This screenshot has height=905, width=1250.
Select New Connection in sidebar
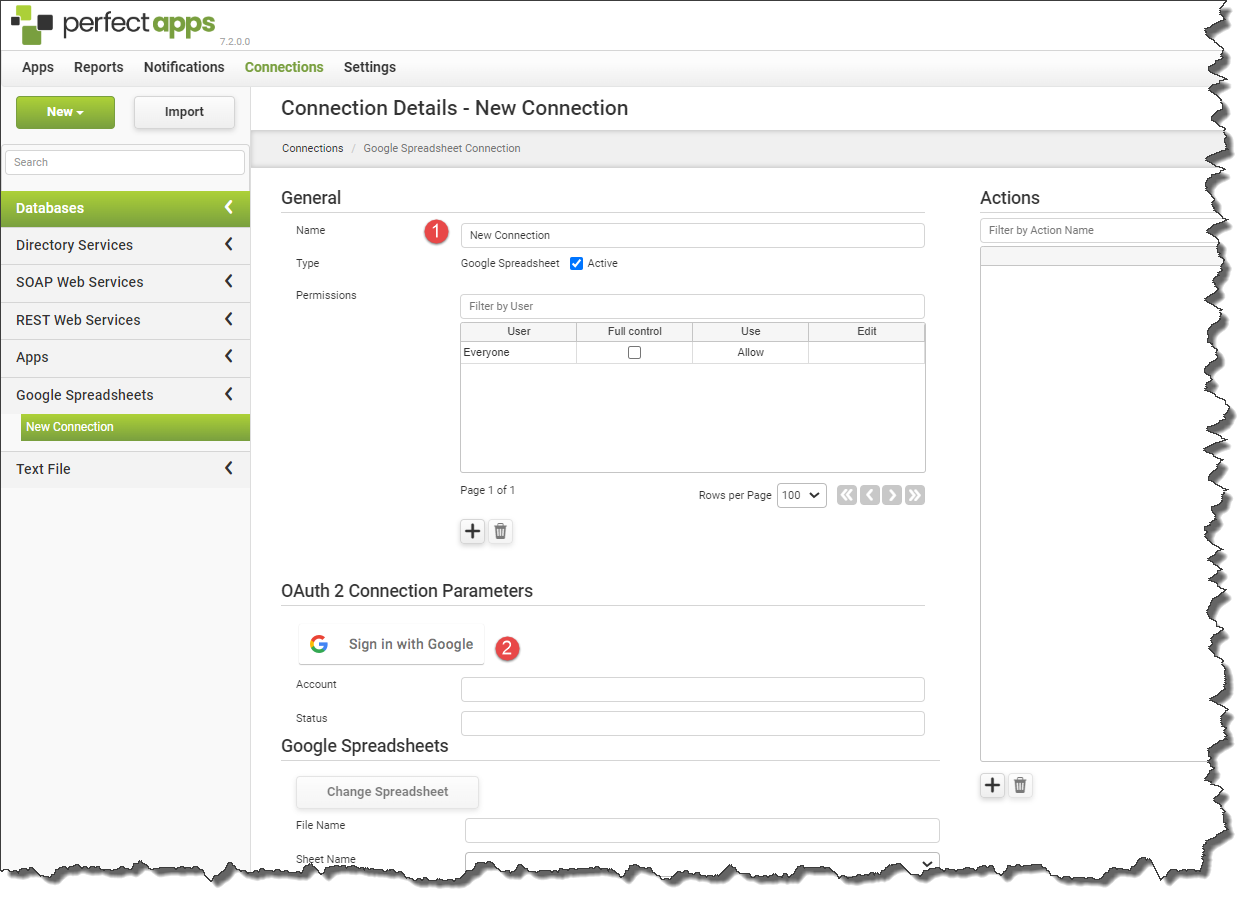point(135,427)
